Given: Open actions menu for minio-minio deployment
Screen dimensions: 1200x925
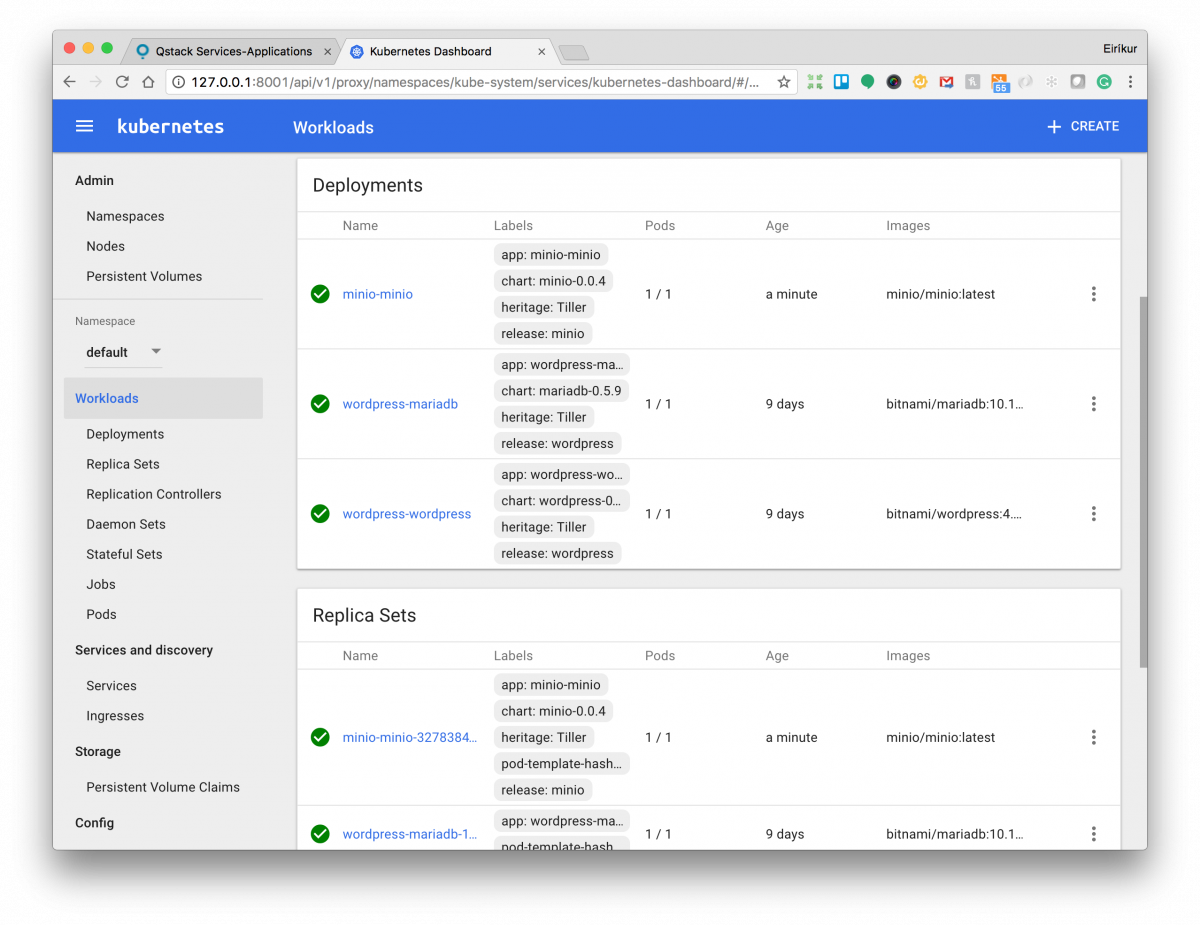Looking at the screenshot, I should tap(1093, 294).
